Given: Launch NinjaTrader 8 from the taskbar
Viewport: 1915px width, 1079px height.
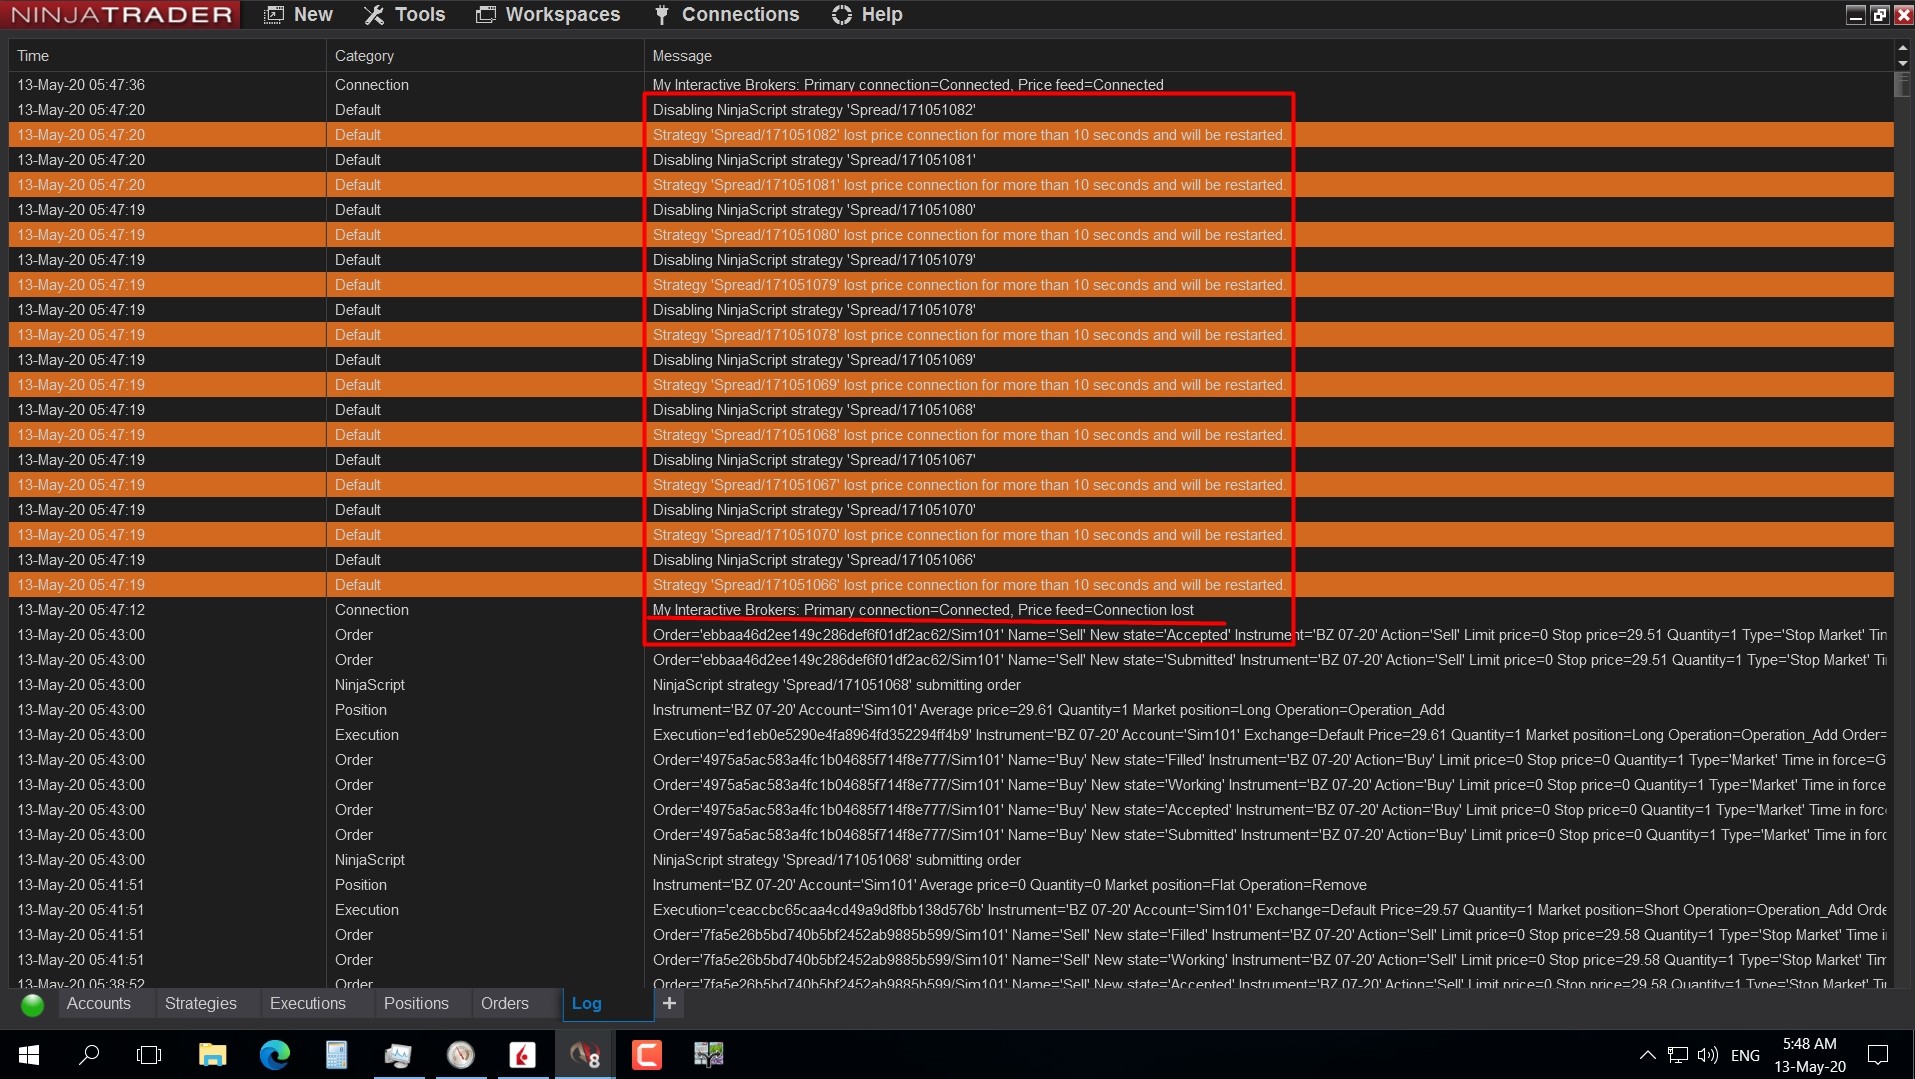Looking at the screenshot, I should click(584, 1055).
